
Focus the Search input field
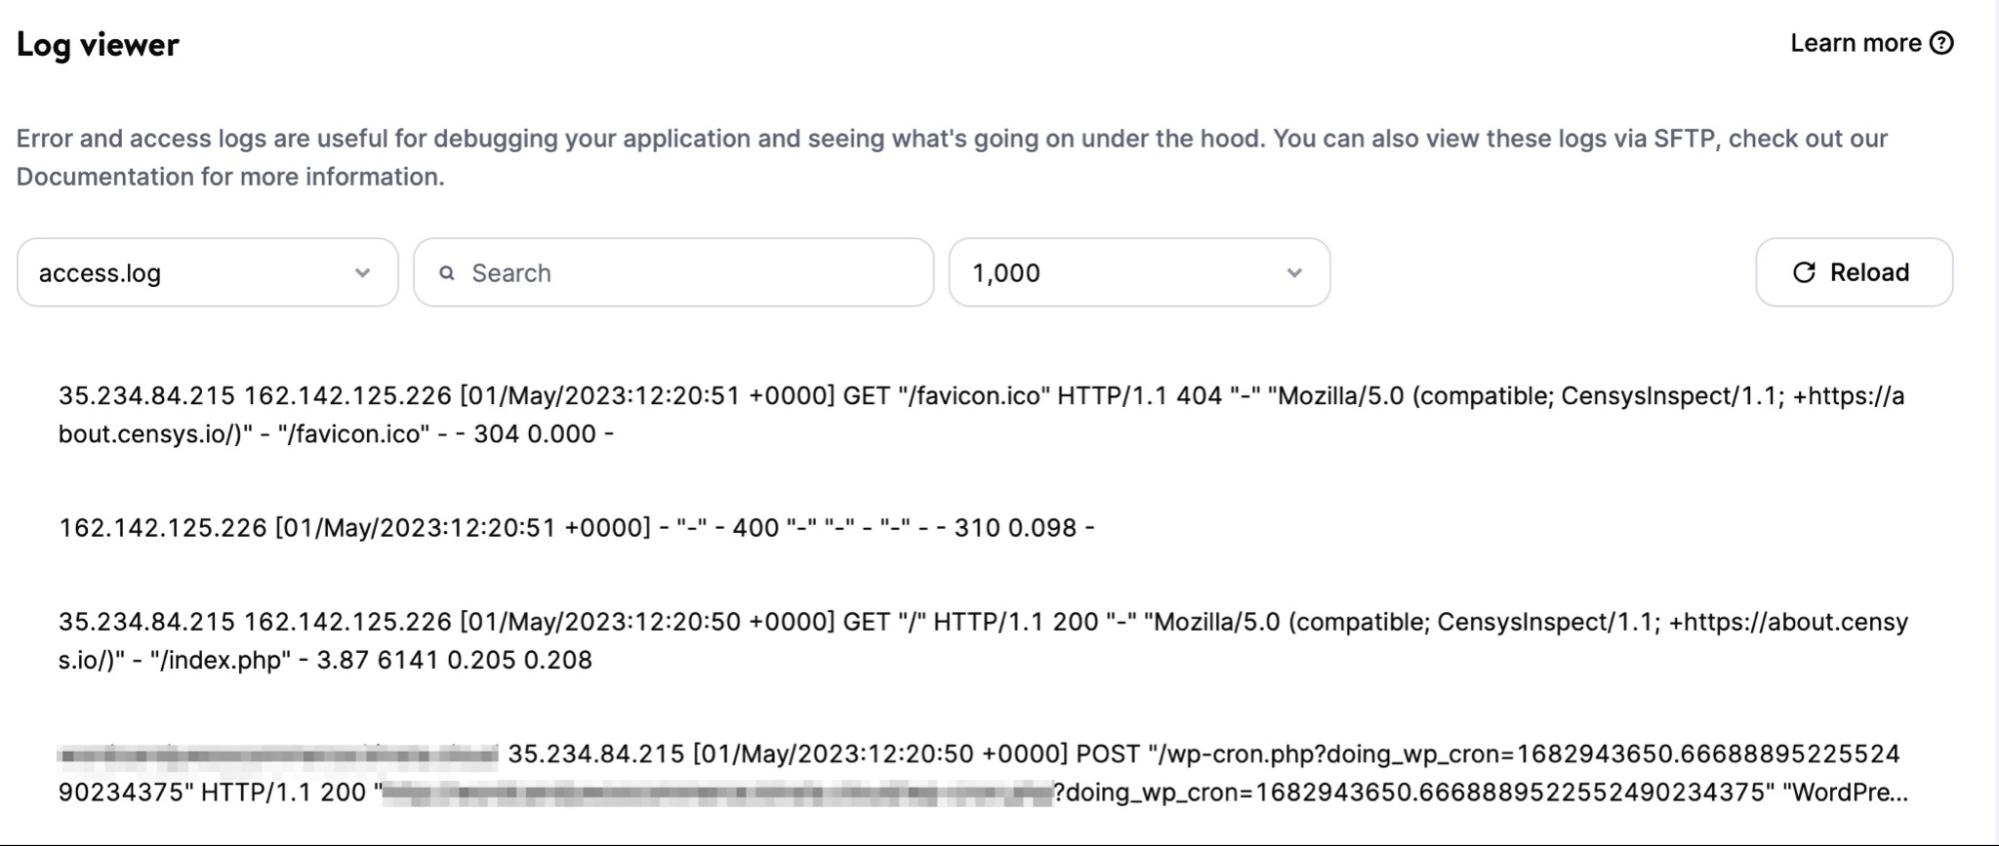[673, 272]
